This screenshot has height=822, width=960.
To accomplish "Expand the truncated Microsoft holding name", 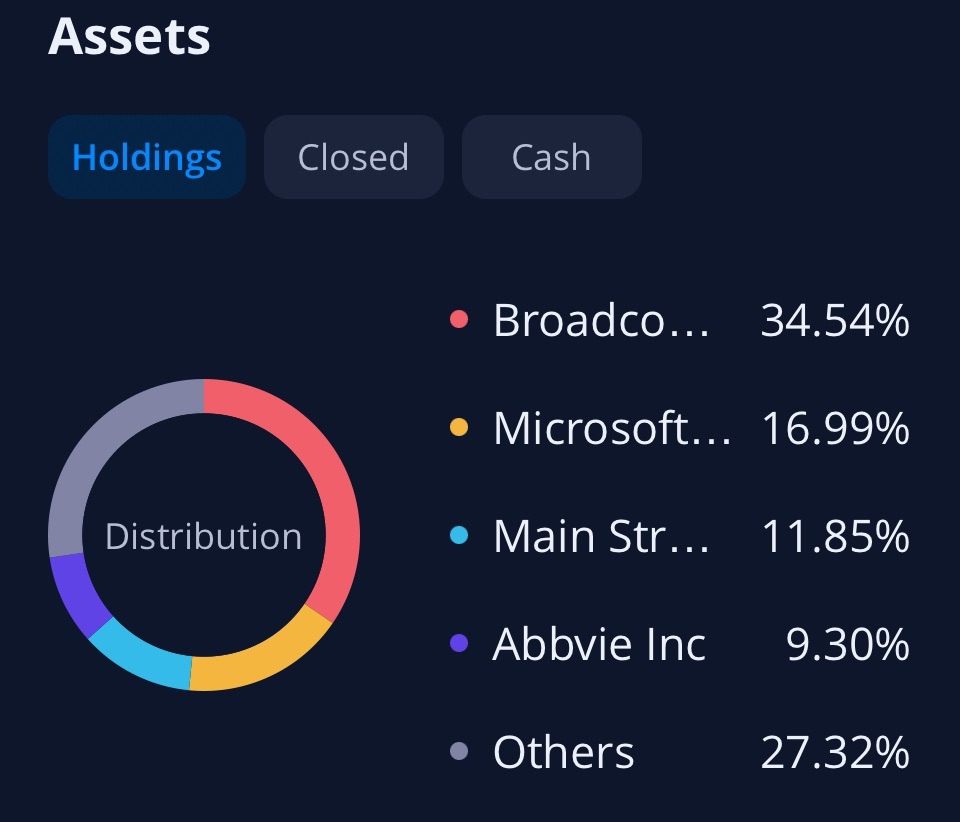I will point(612,428).
